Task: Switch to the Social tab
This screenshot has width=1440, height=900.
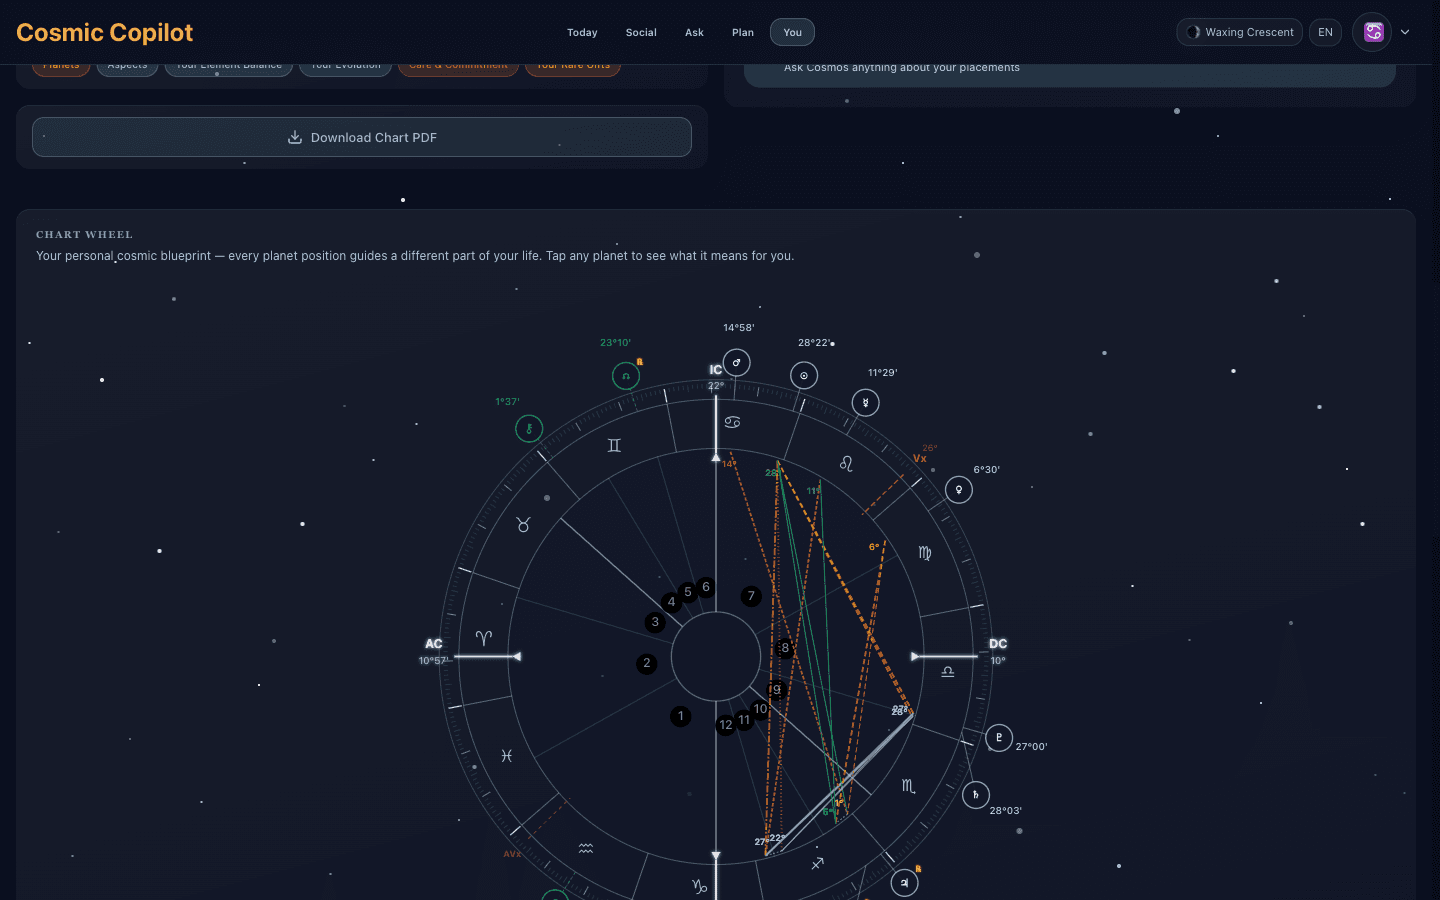Action: [x=641, y=32]
